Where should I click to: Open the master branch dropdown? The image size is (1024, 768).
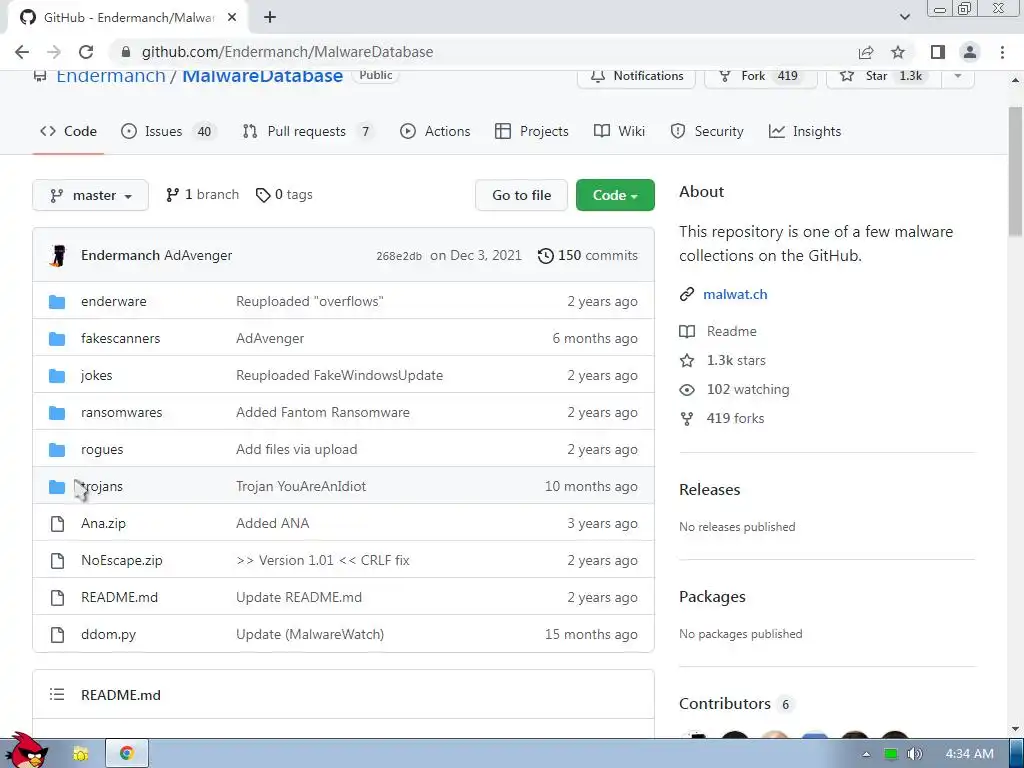point(90,195)
